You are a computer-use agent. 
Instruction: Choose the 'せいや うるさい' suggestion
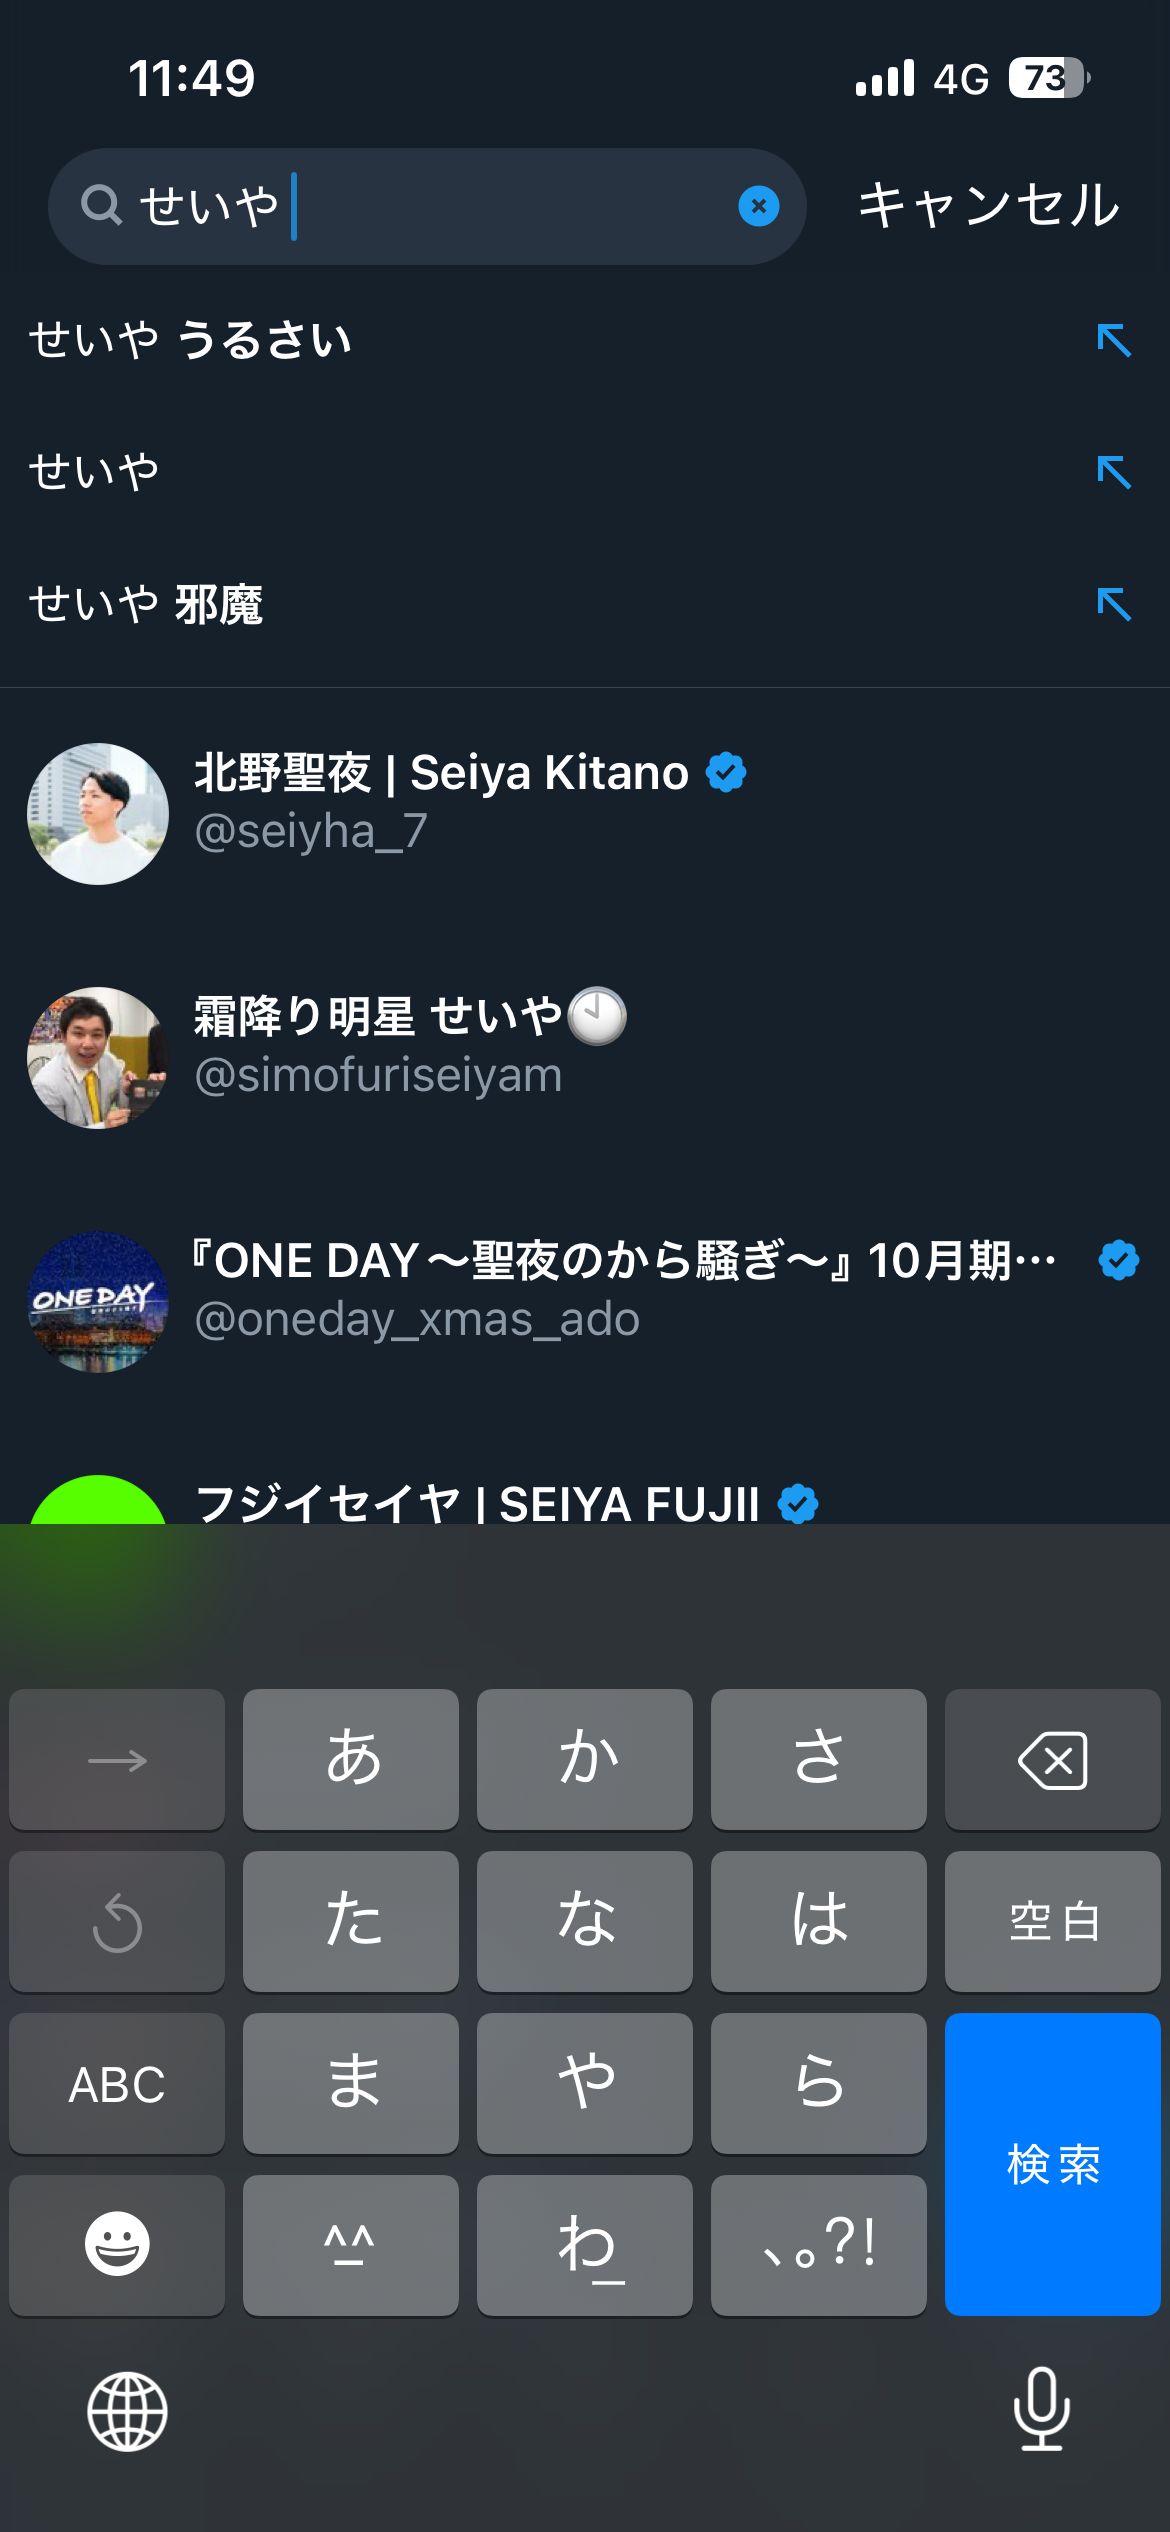point(190,340)
